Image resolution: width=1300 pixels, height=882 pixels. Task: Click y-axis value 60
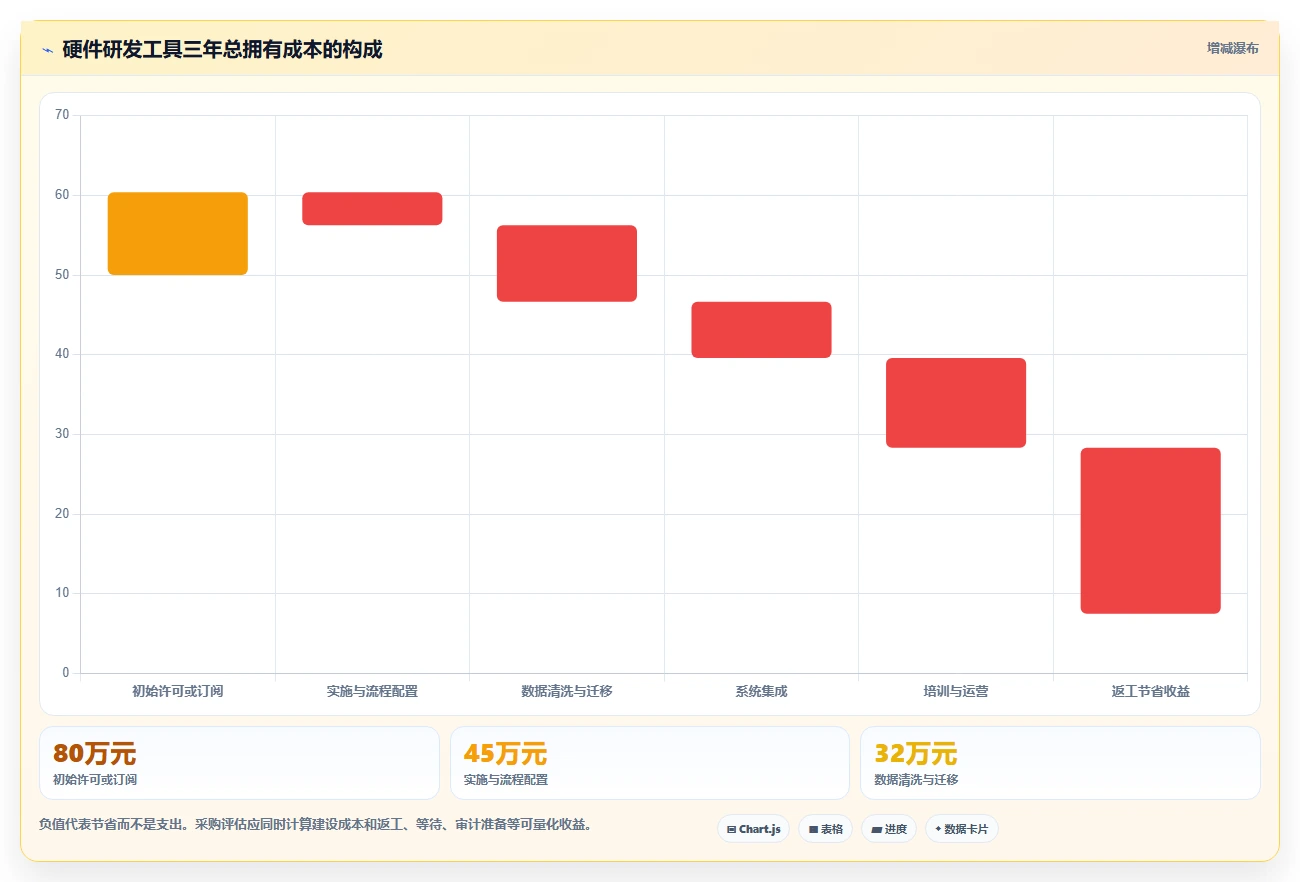point(62,195)
